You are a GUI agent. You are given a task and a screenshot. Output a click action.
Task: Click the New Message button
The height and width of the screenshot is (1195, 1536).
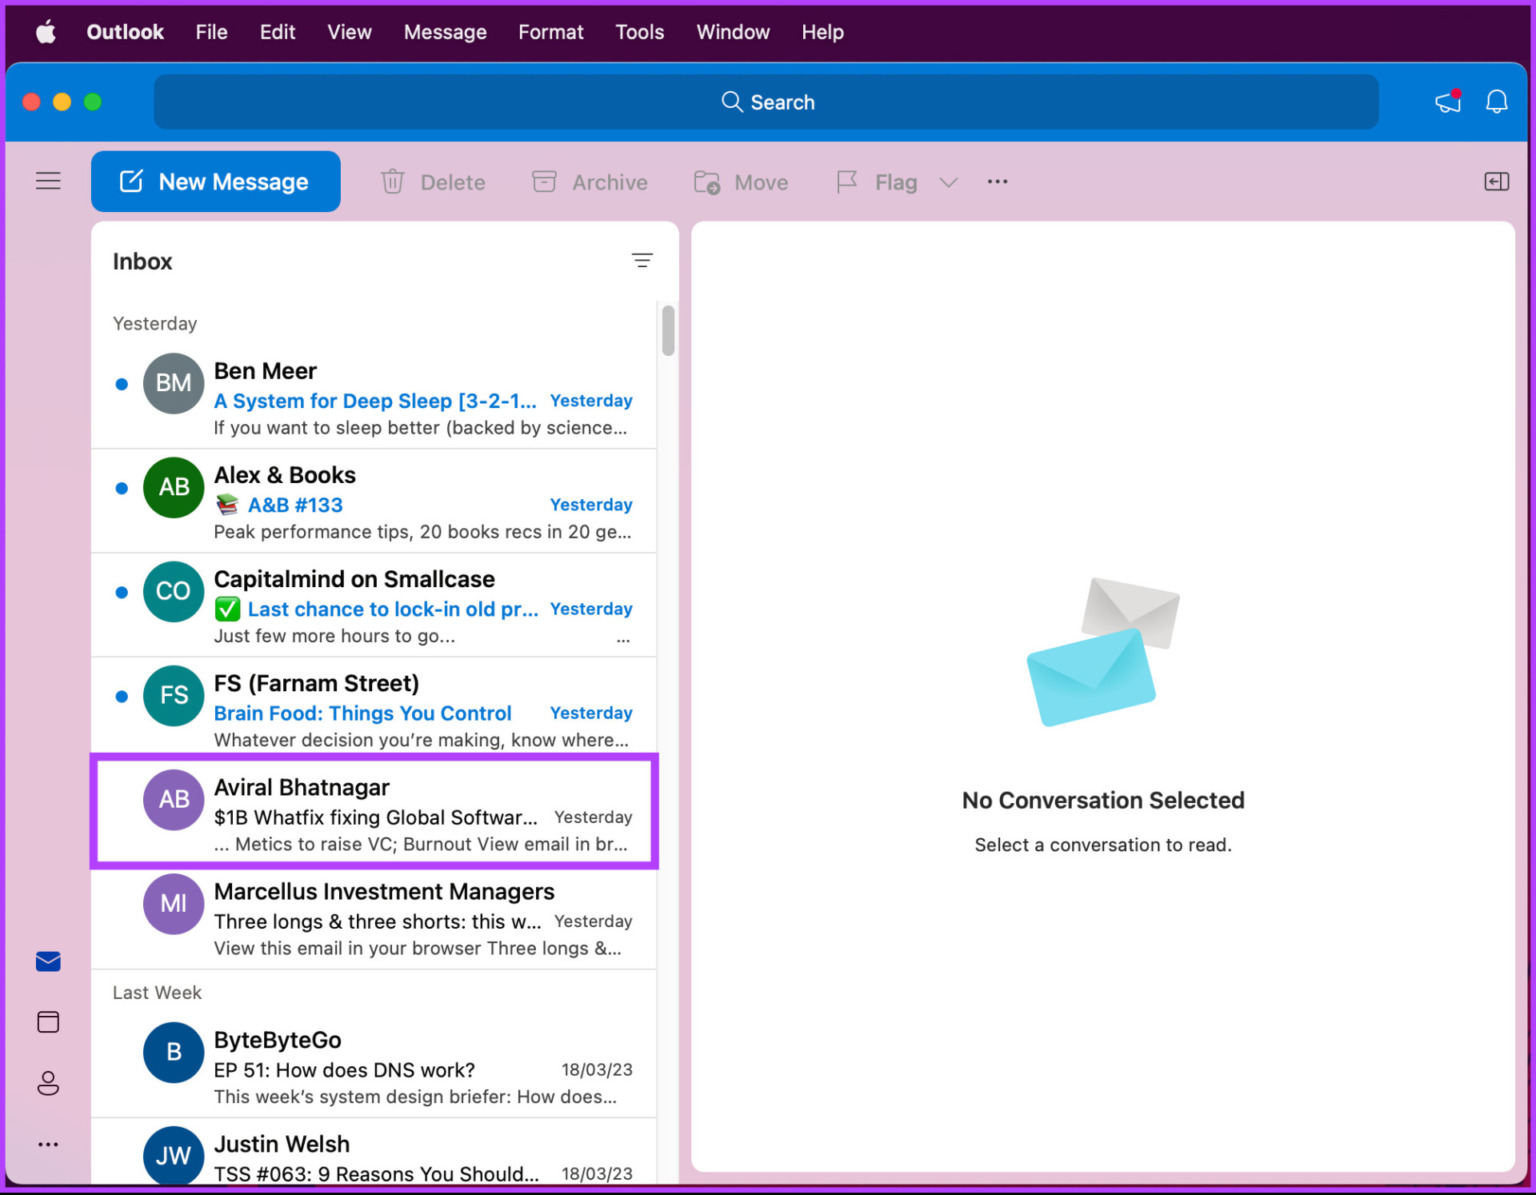pos(215,181)
